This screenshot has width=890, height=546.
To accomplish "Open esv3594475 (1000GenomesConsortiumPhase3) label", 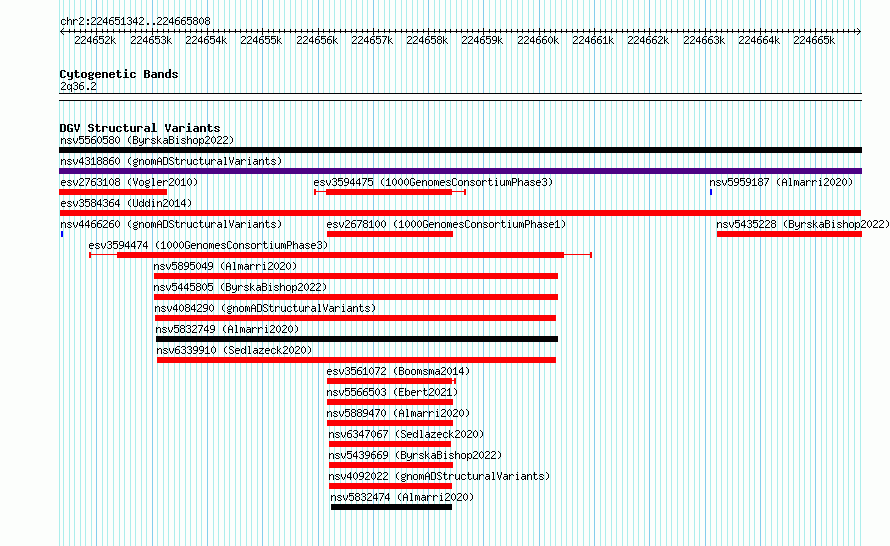I will point(433,182).
